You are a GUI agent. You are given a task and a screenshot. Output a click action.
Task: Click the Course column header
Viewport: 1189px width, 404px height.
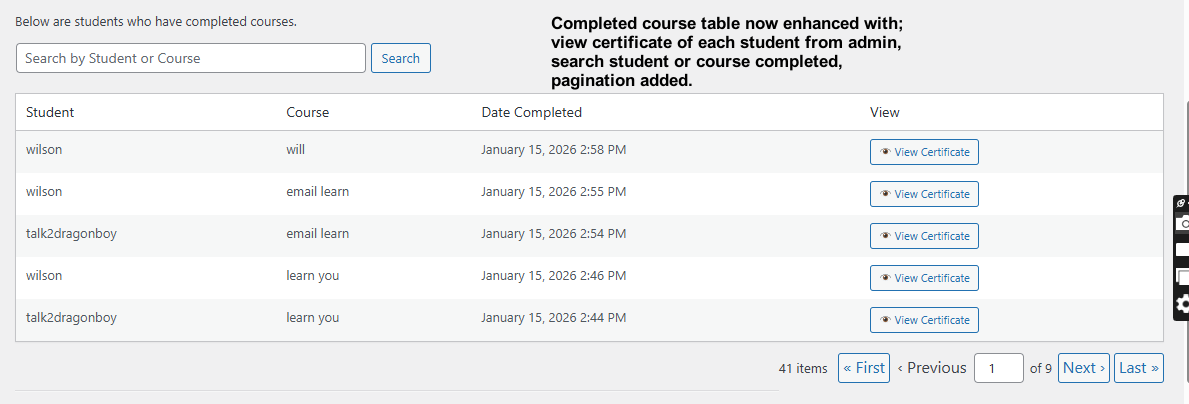(307, 112)
